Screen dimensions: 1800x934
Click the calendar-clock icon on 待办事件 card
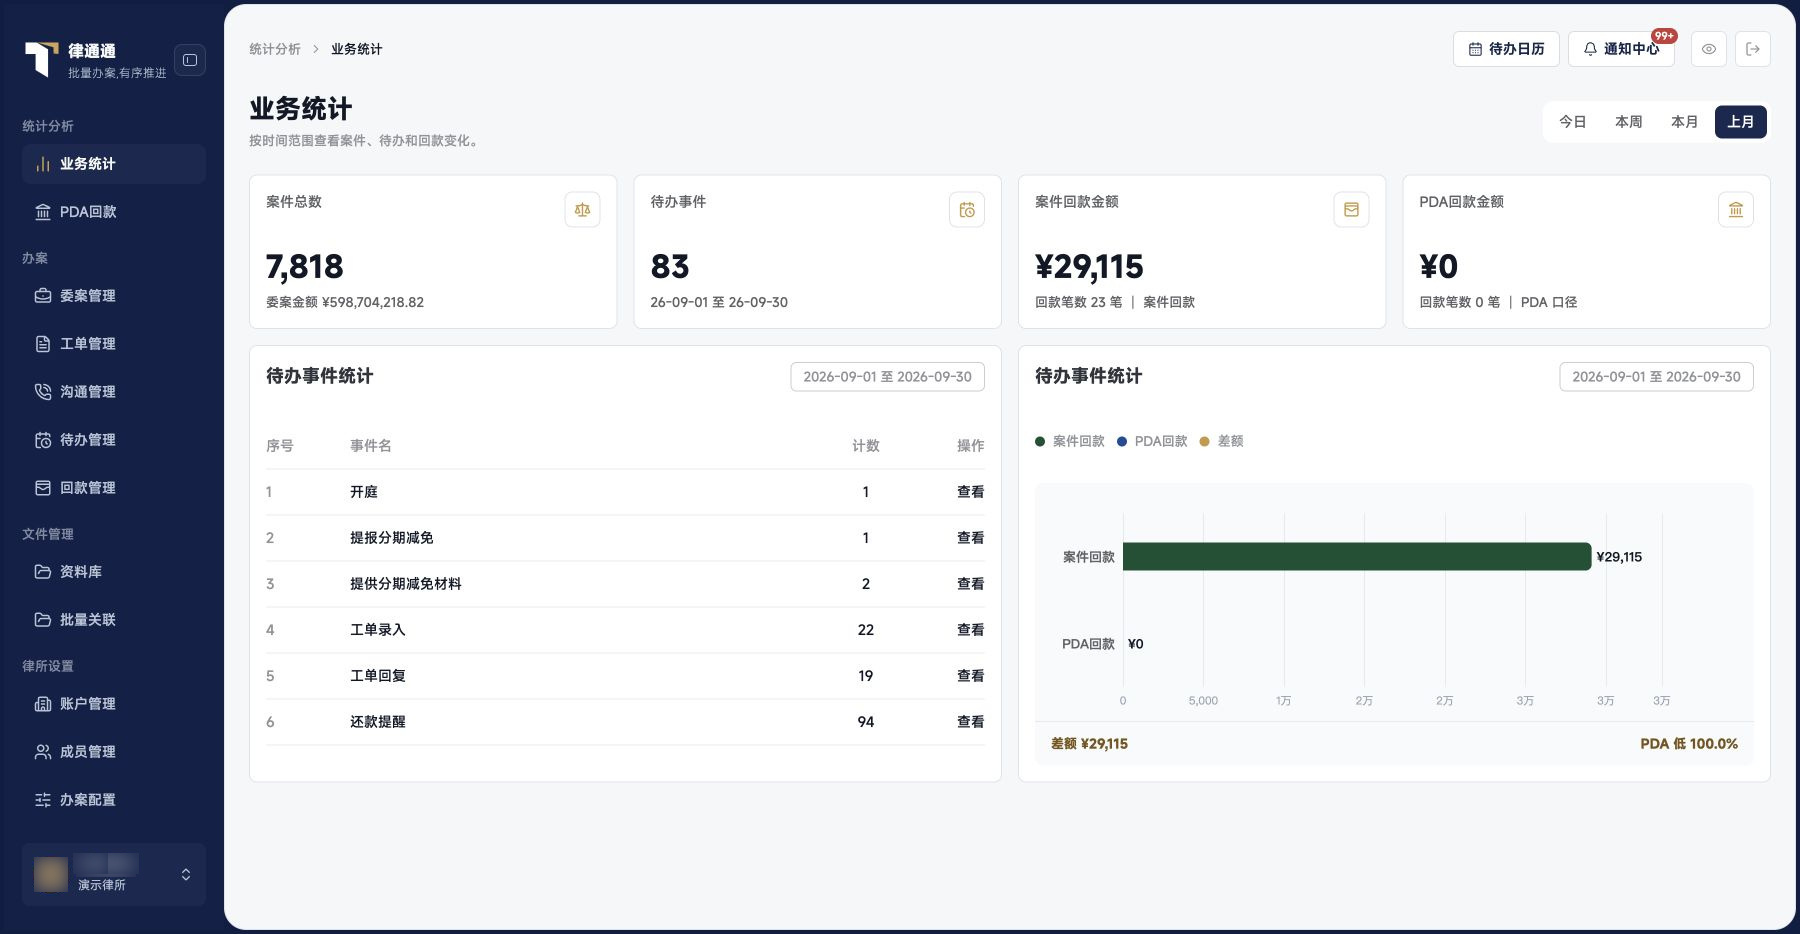[x=967, y=210]
